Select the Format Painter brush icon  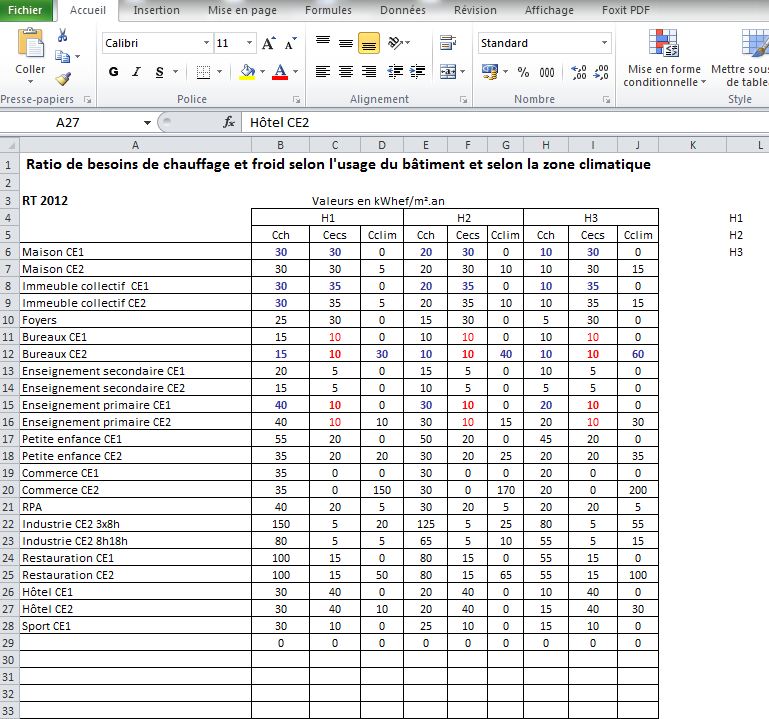[x=63, y=78]
